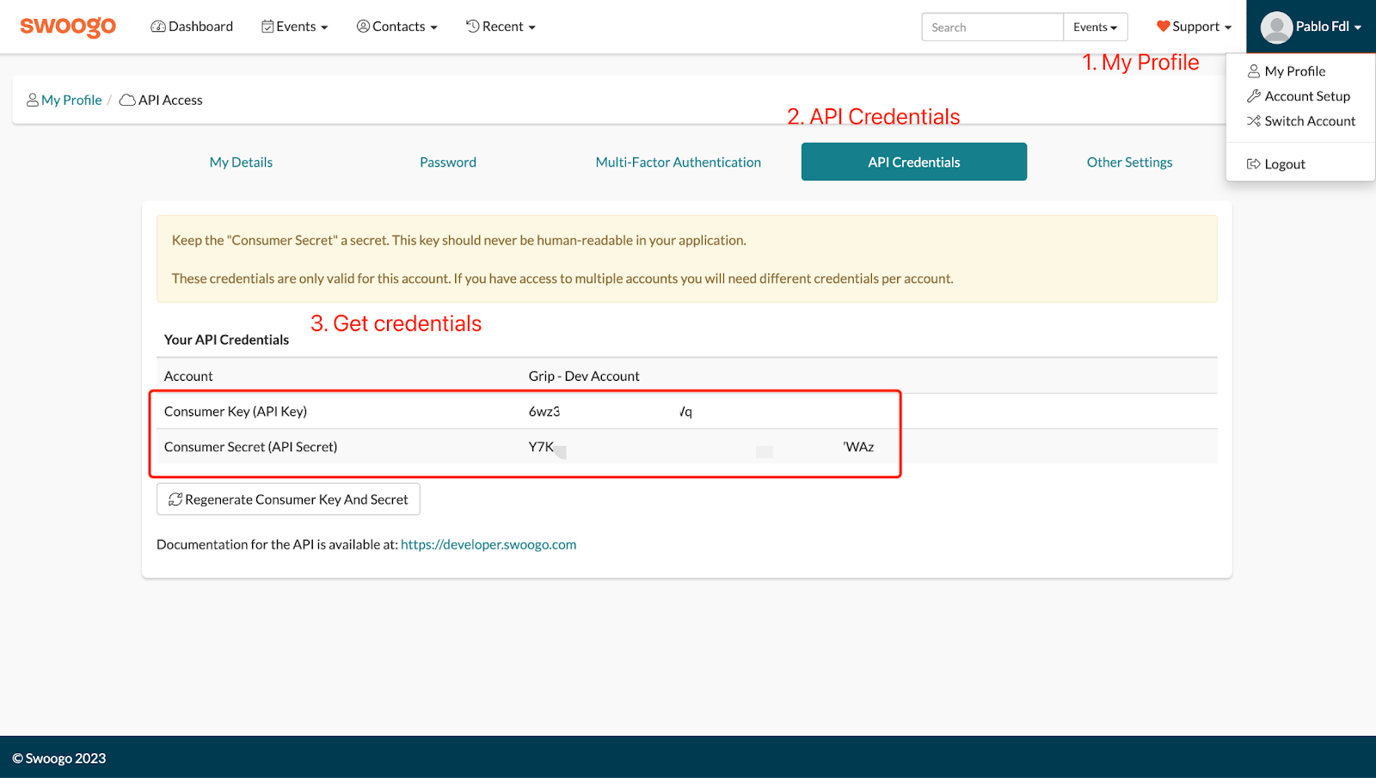Click inside the Search input field
Image resolution: width=1376 pixels, height=778 pixels.
coord(991,26)
